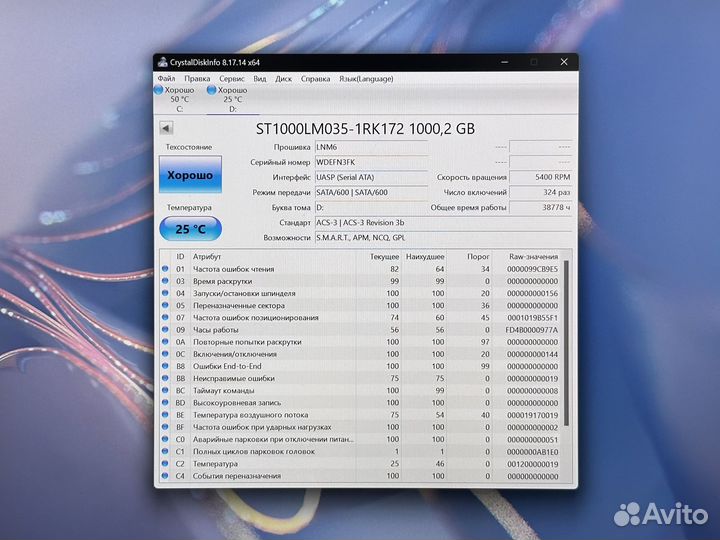Select text 'Частота ошибок чтения' in attribute list
The height and width of the screenshot is (540, 720).
(x=233, y=269)
